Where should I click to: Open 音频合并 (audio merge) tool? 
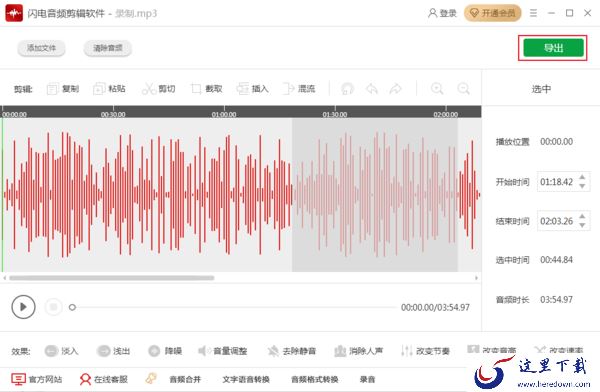pos(185,379)
